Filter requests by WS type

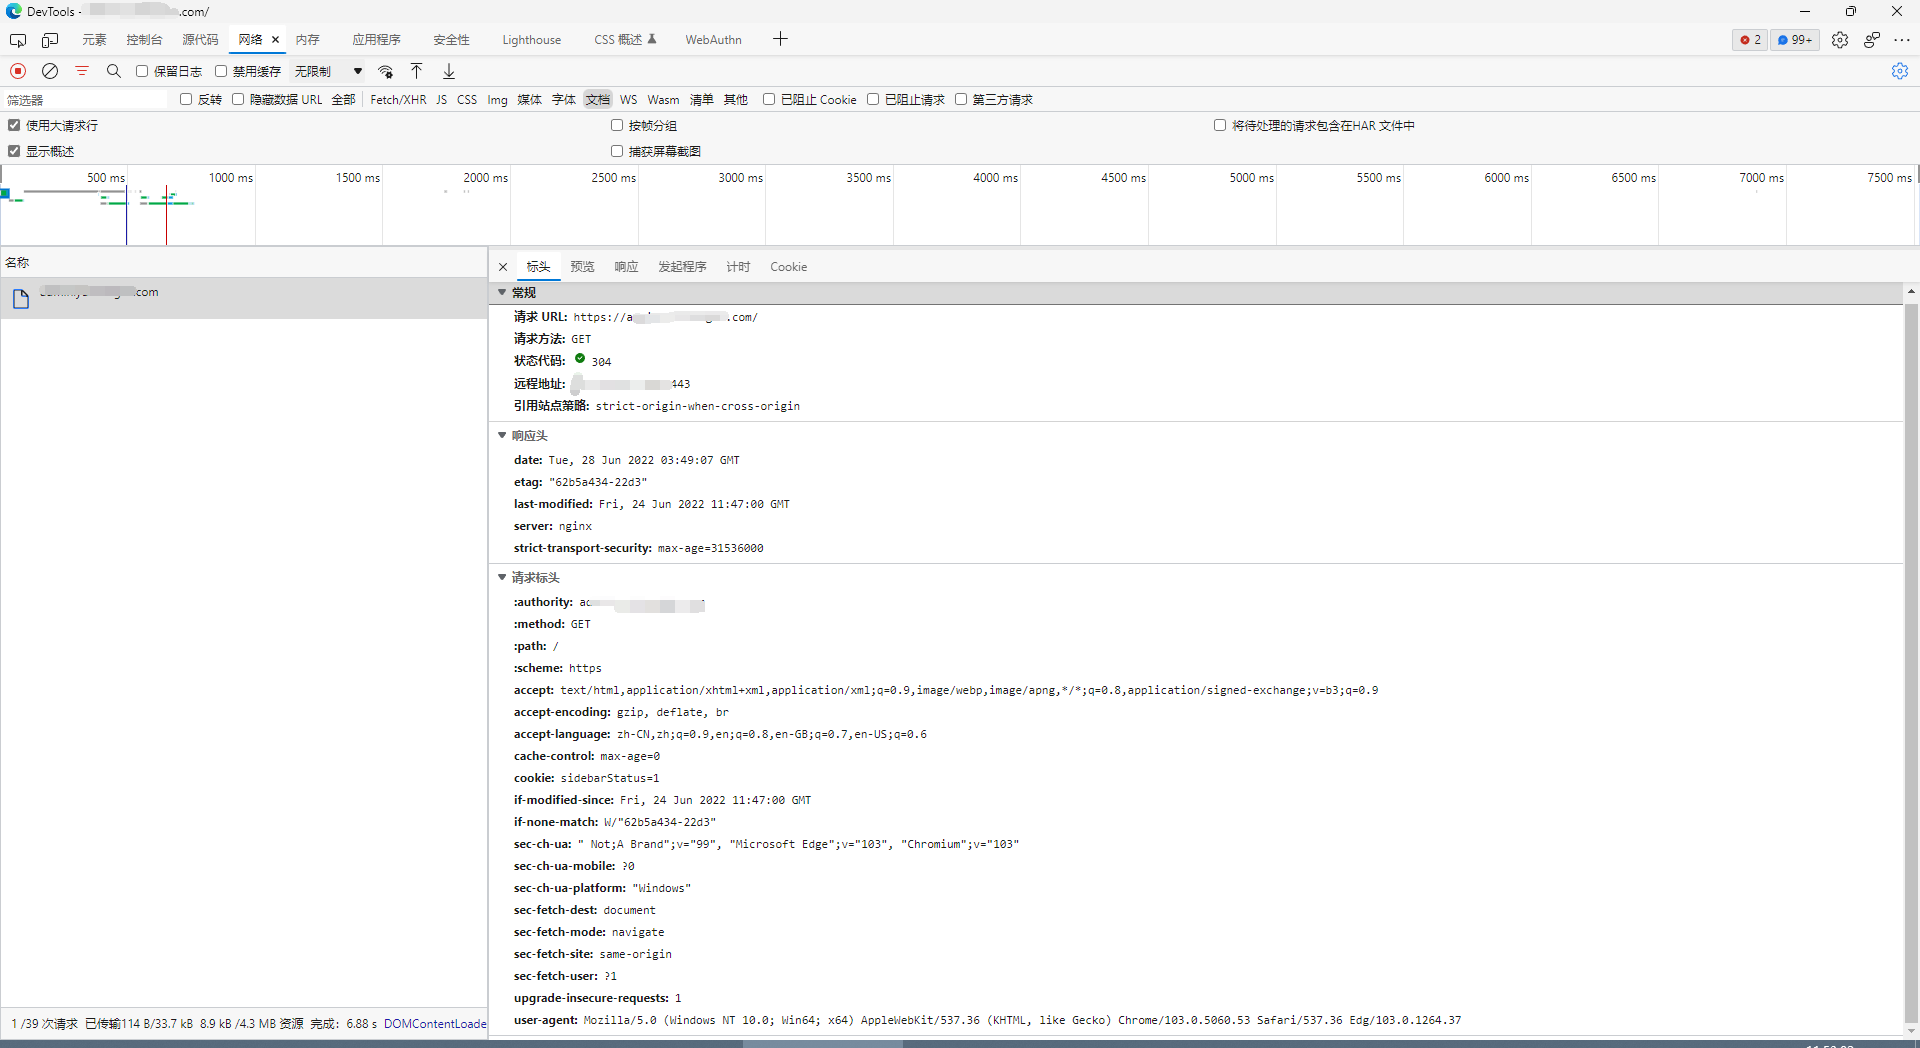628,100
